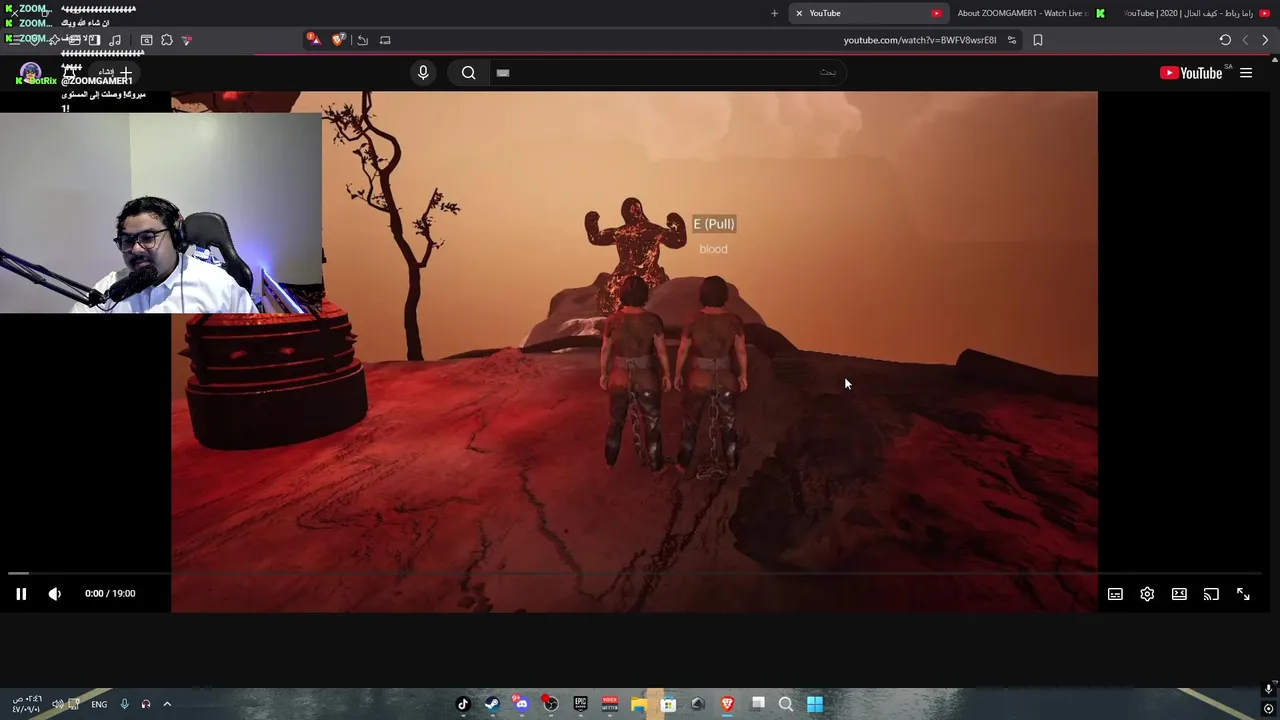The height and width of the screenshot is (720, 1280).
Task: Click the YouTube search magnifier button
Action: pos(468,72)
